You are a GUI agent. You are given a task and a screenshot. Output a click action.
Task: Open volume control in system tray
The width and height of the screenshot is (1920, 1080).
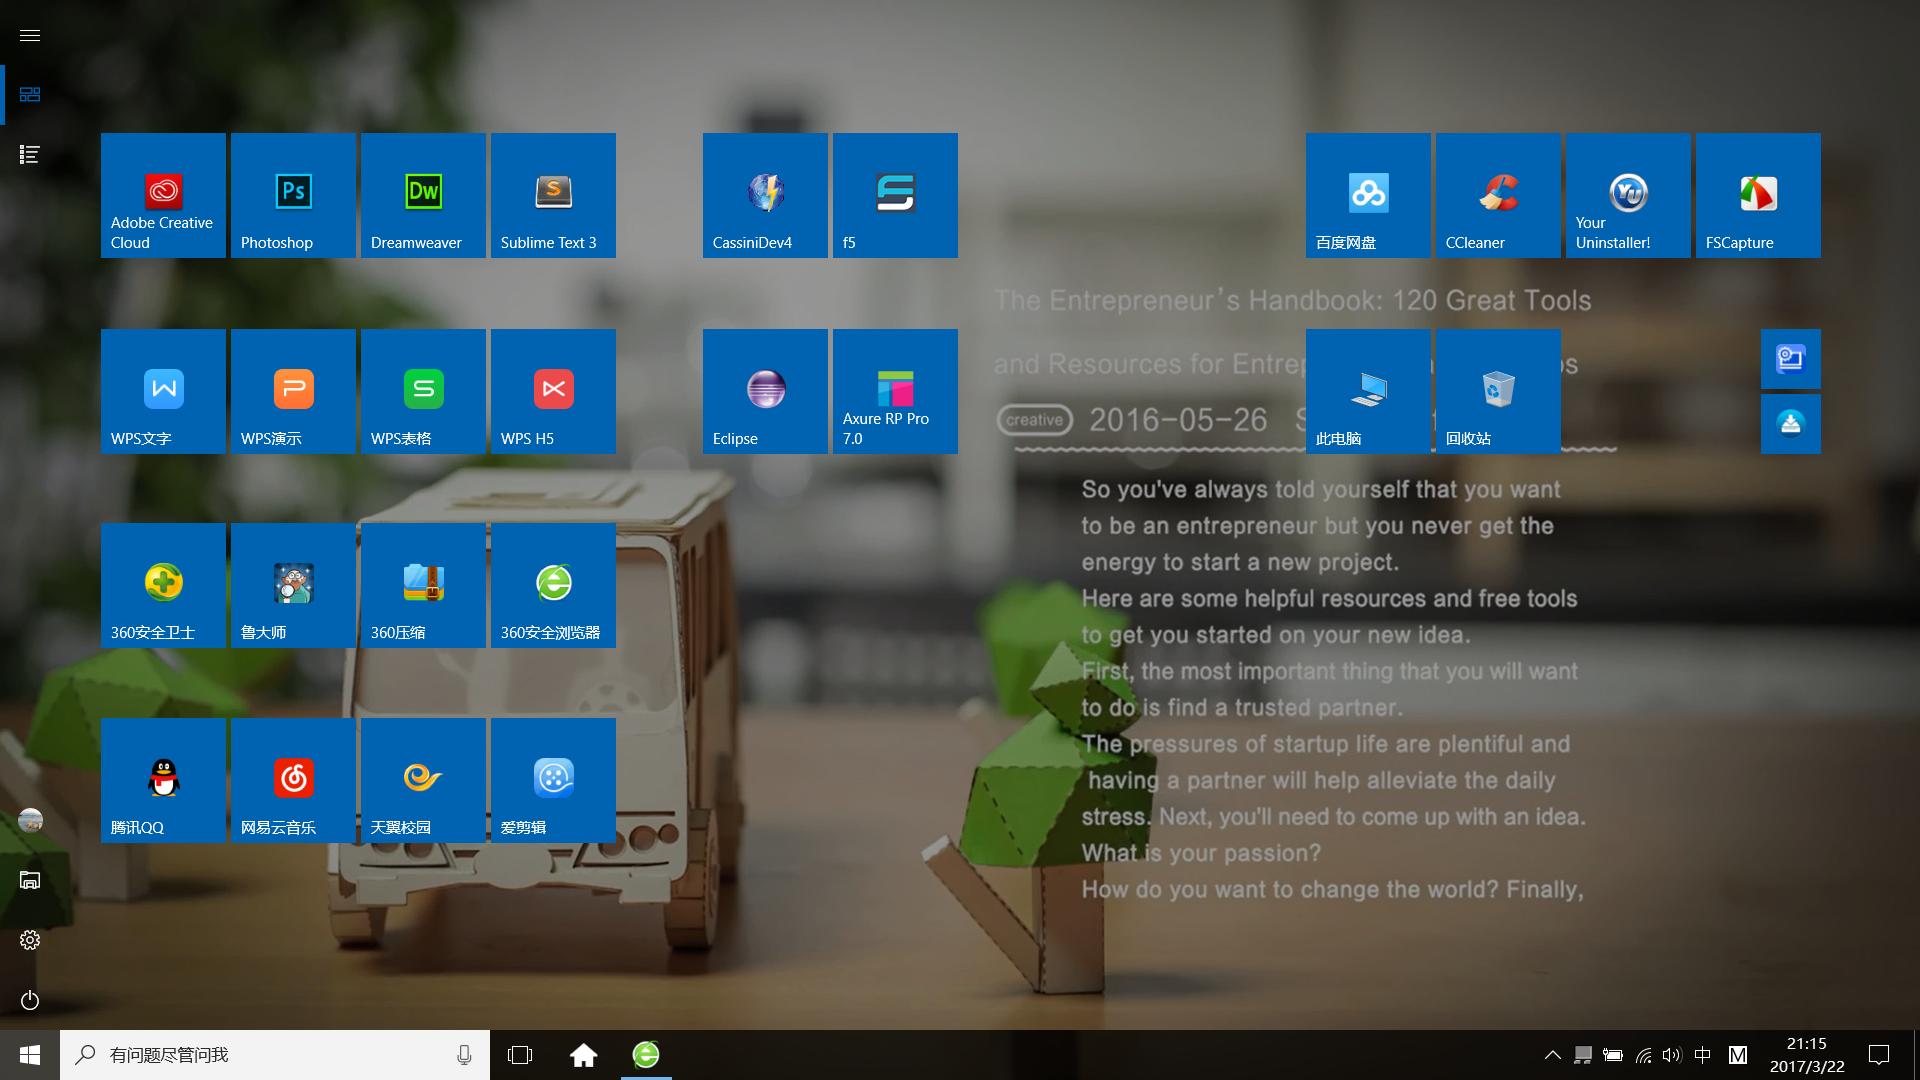pyautogui.click(x=1672, y=1055)
